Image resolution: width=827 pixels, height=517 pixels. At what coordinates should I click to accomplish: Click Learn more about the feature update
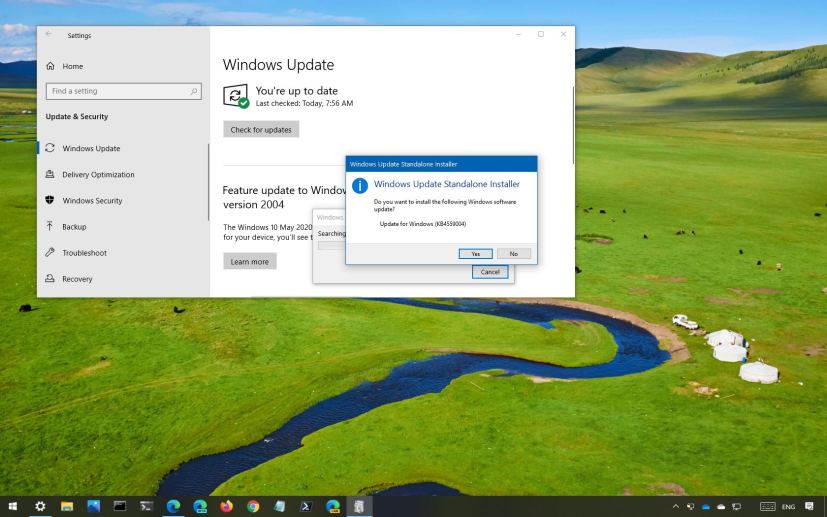249,261
